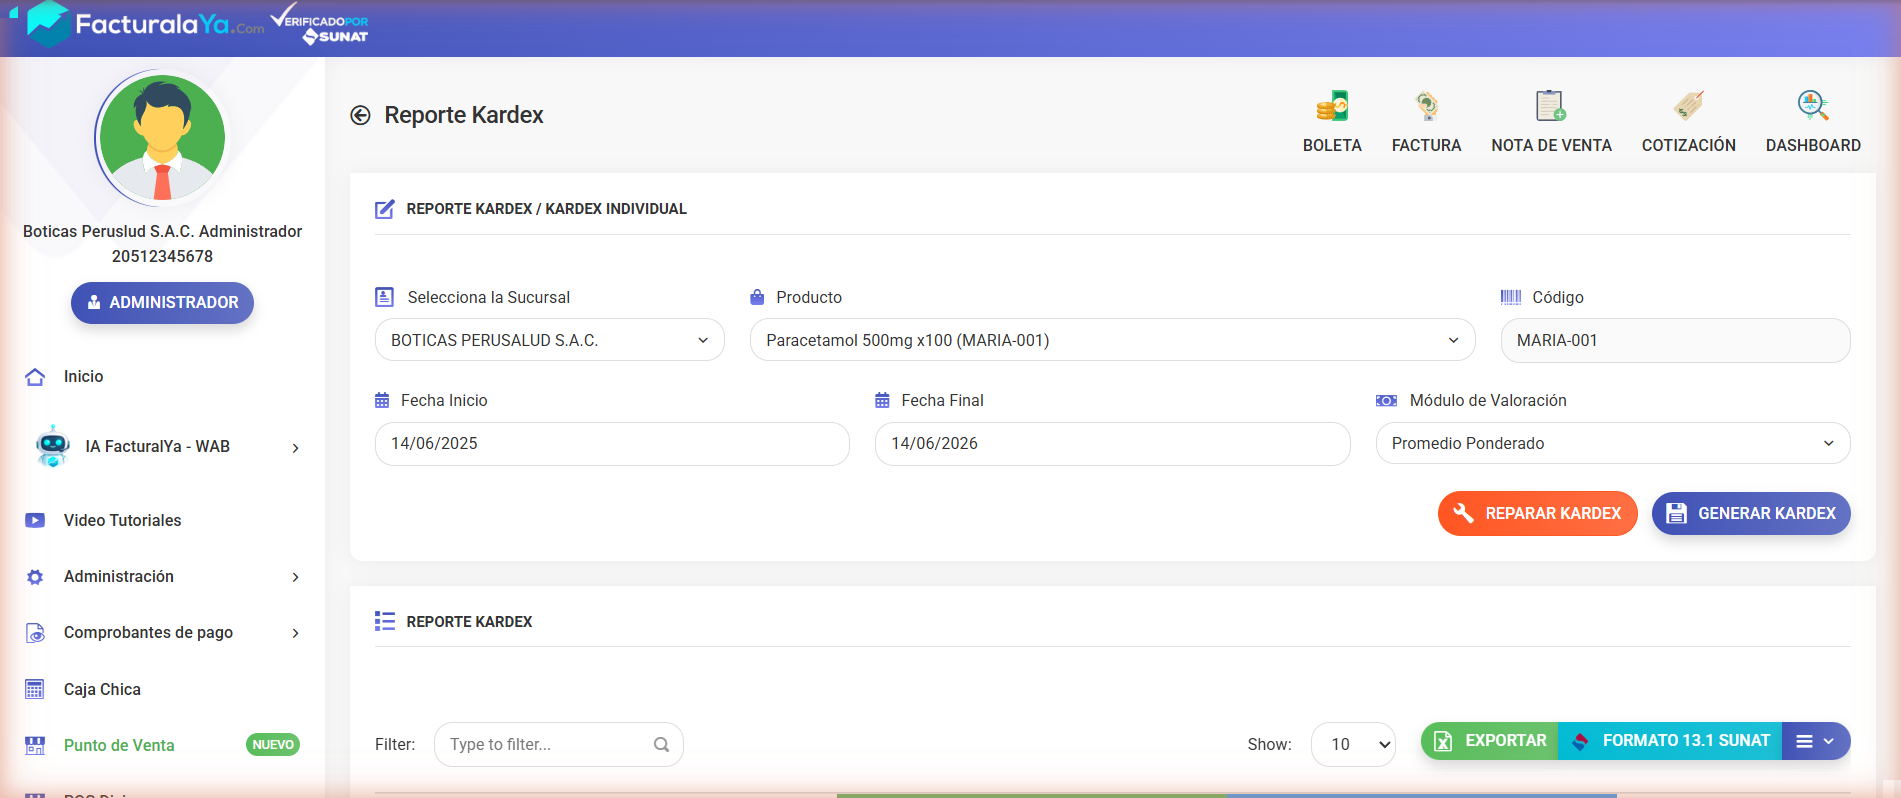Click the IA FacturalYa robot icon

52,446
